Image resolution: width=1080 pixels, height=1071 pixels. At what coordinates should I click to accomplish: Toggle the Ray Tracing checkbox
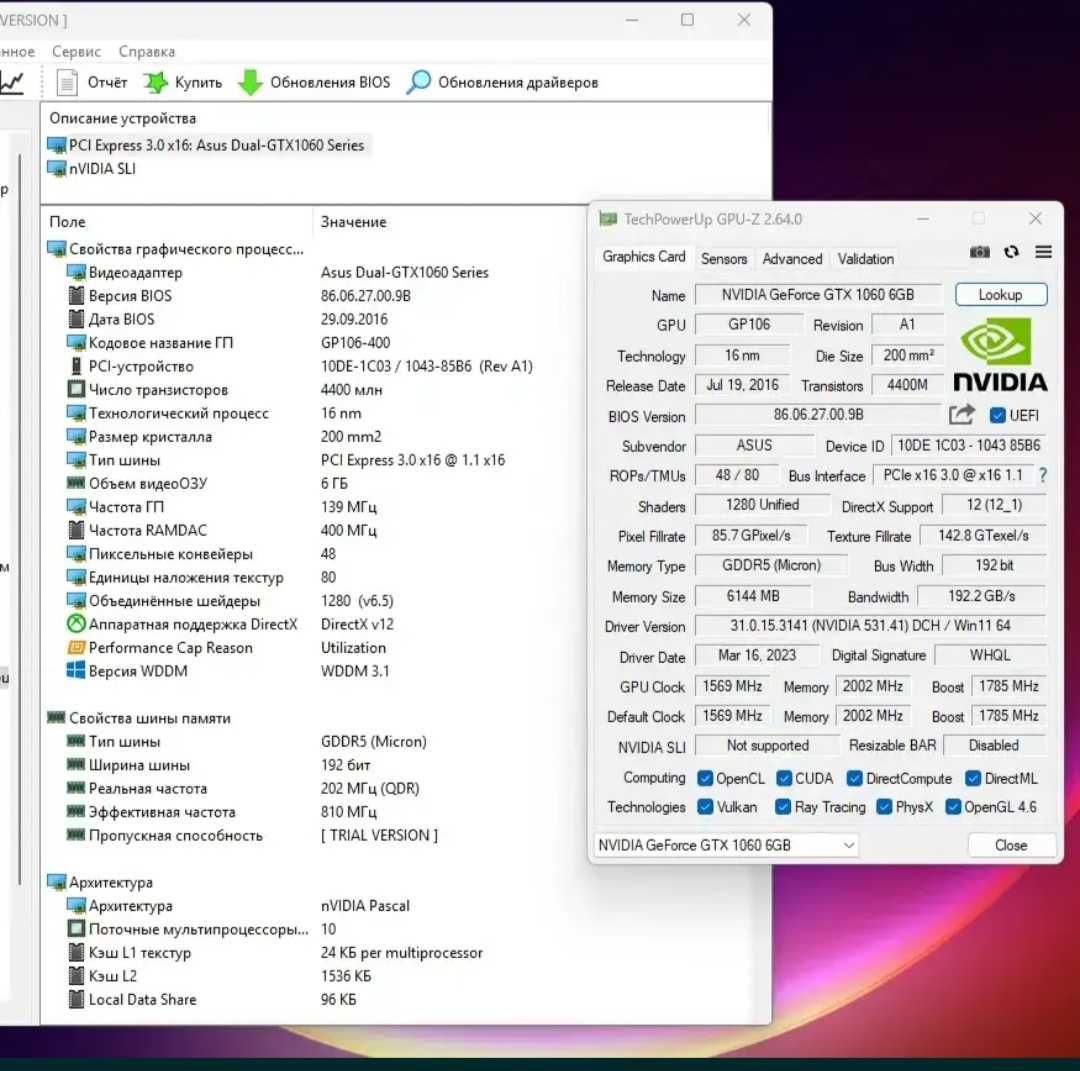click(782, 807)
